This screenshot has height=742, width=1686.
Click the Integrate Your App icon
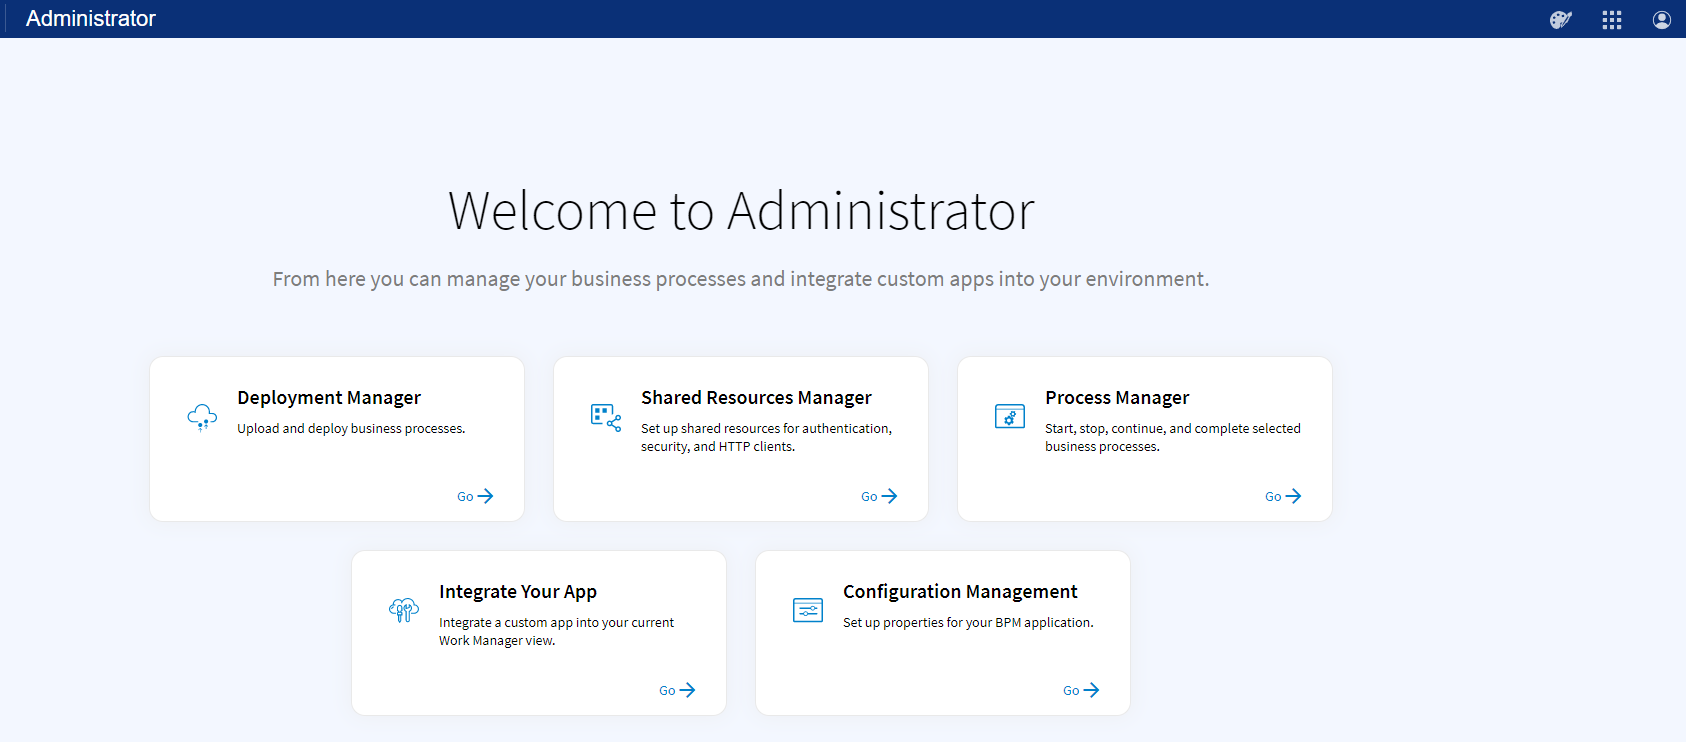[404, 610]
